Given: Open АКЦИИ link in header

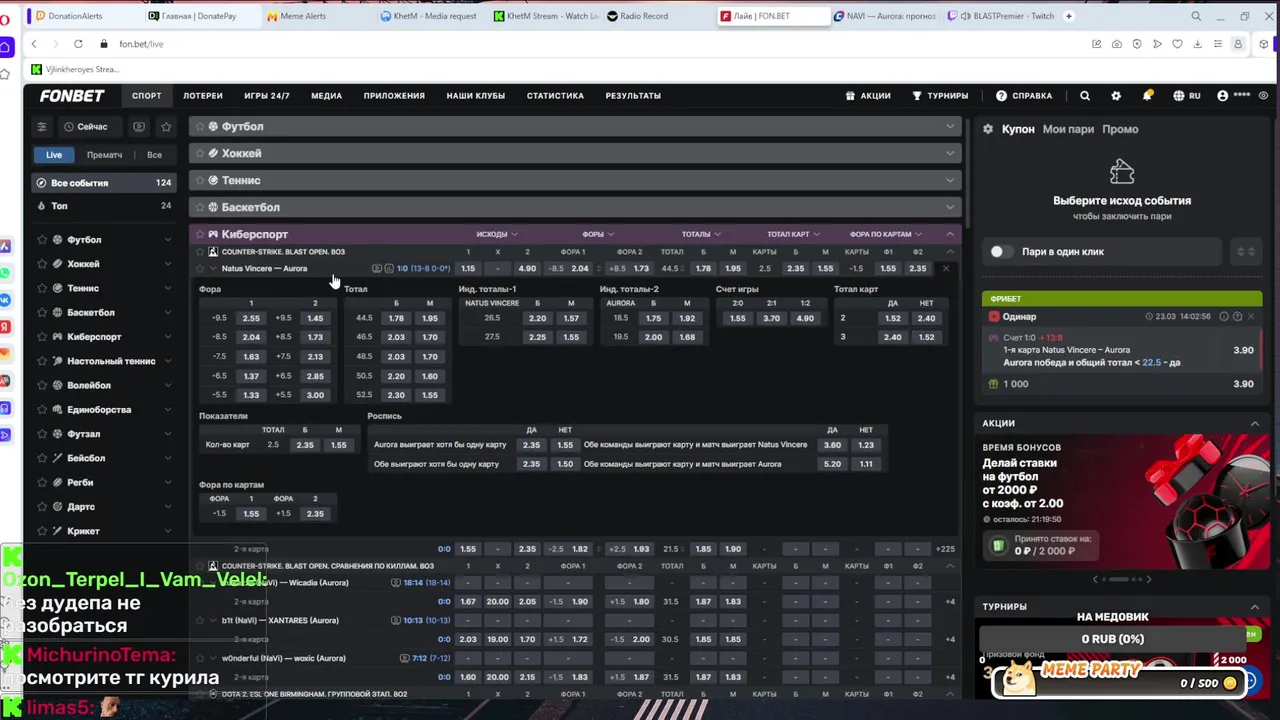Looking at the screenshot, I should 868,96.
